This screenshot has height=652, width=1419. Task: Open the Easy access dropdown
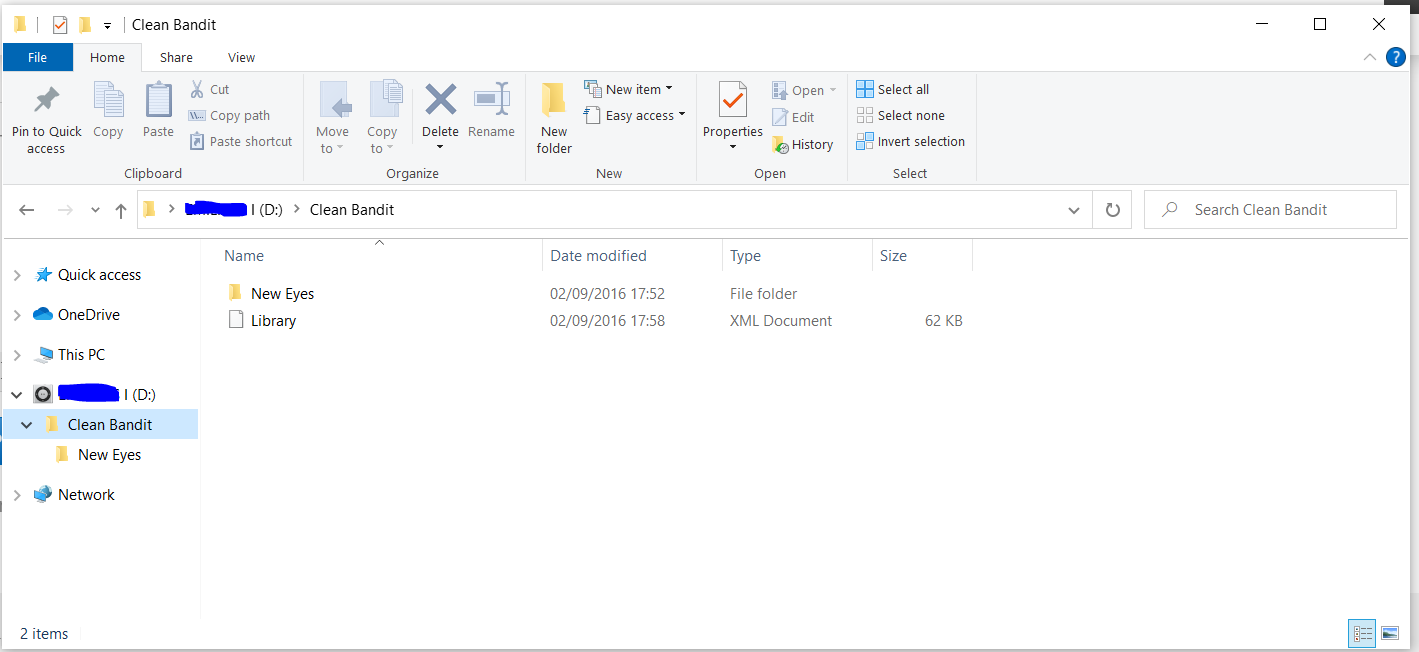pyautogui.click(x=635, y=115)
